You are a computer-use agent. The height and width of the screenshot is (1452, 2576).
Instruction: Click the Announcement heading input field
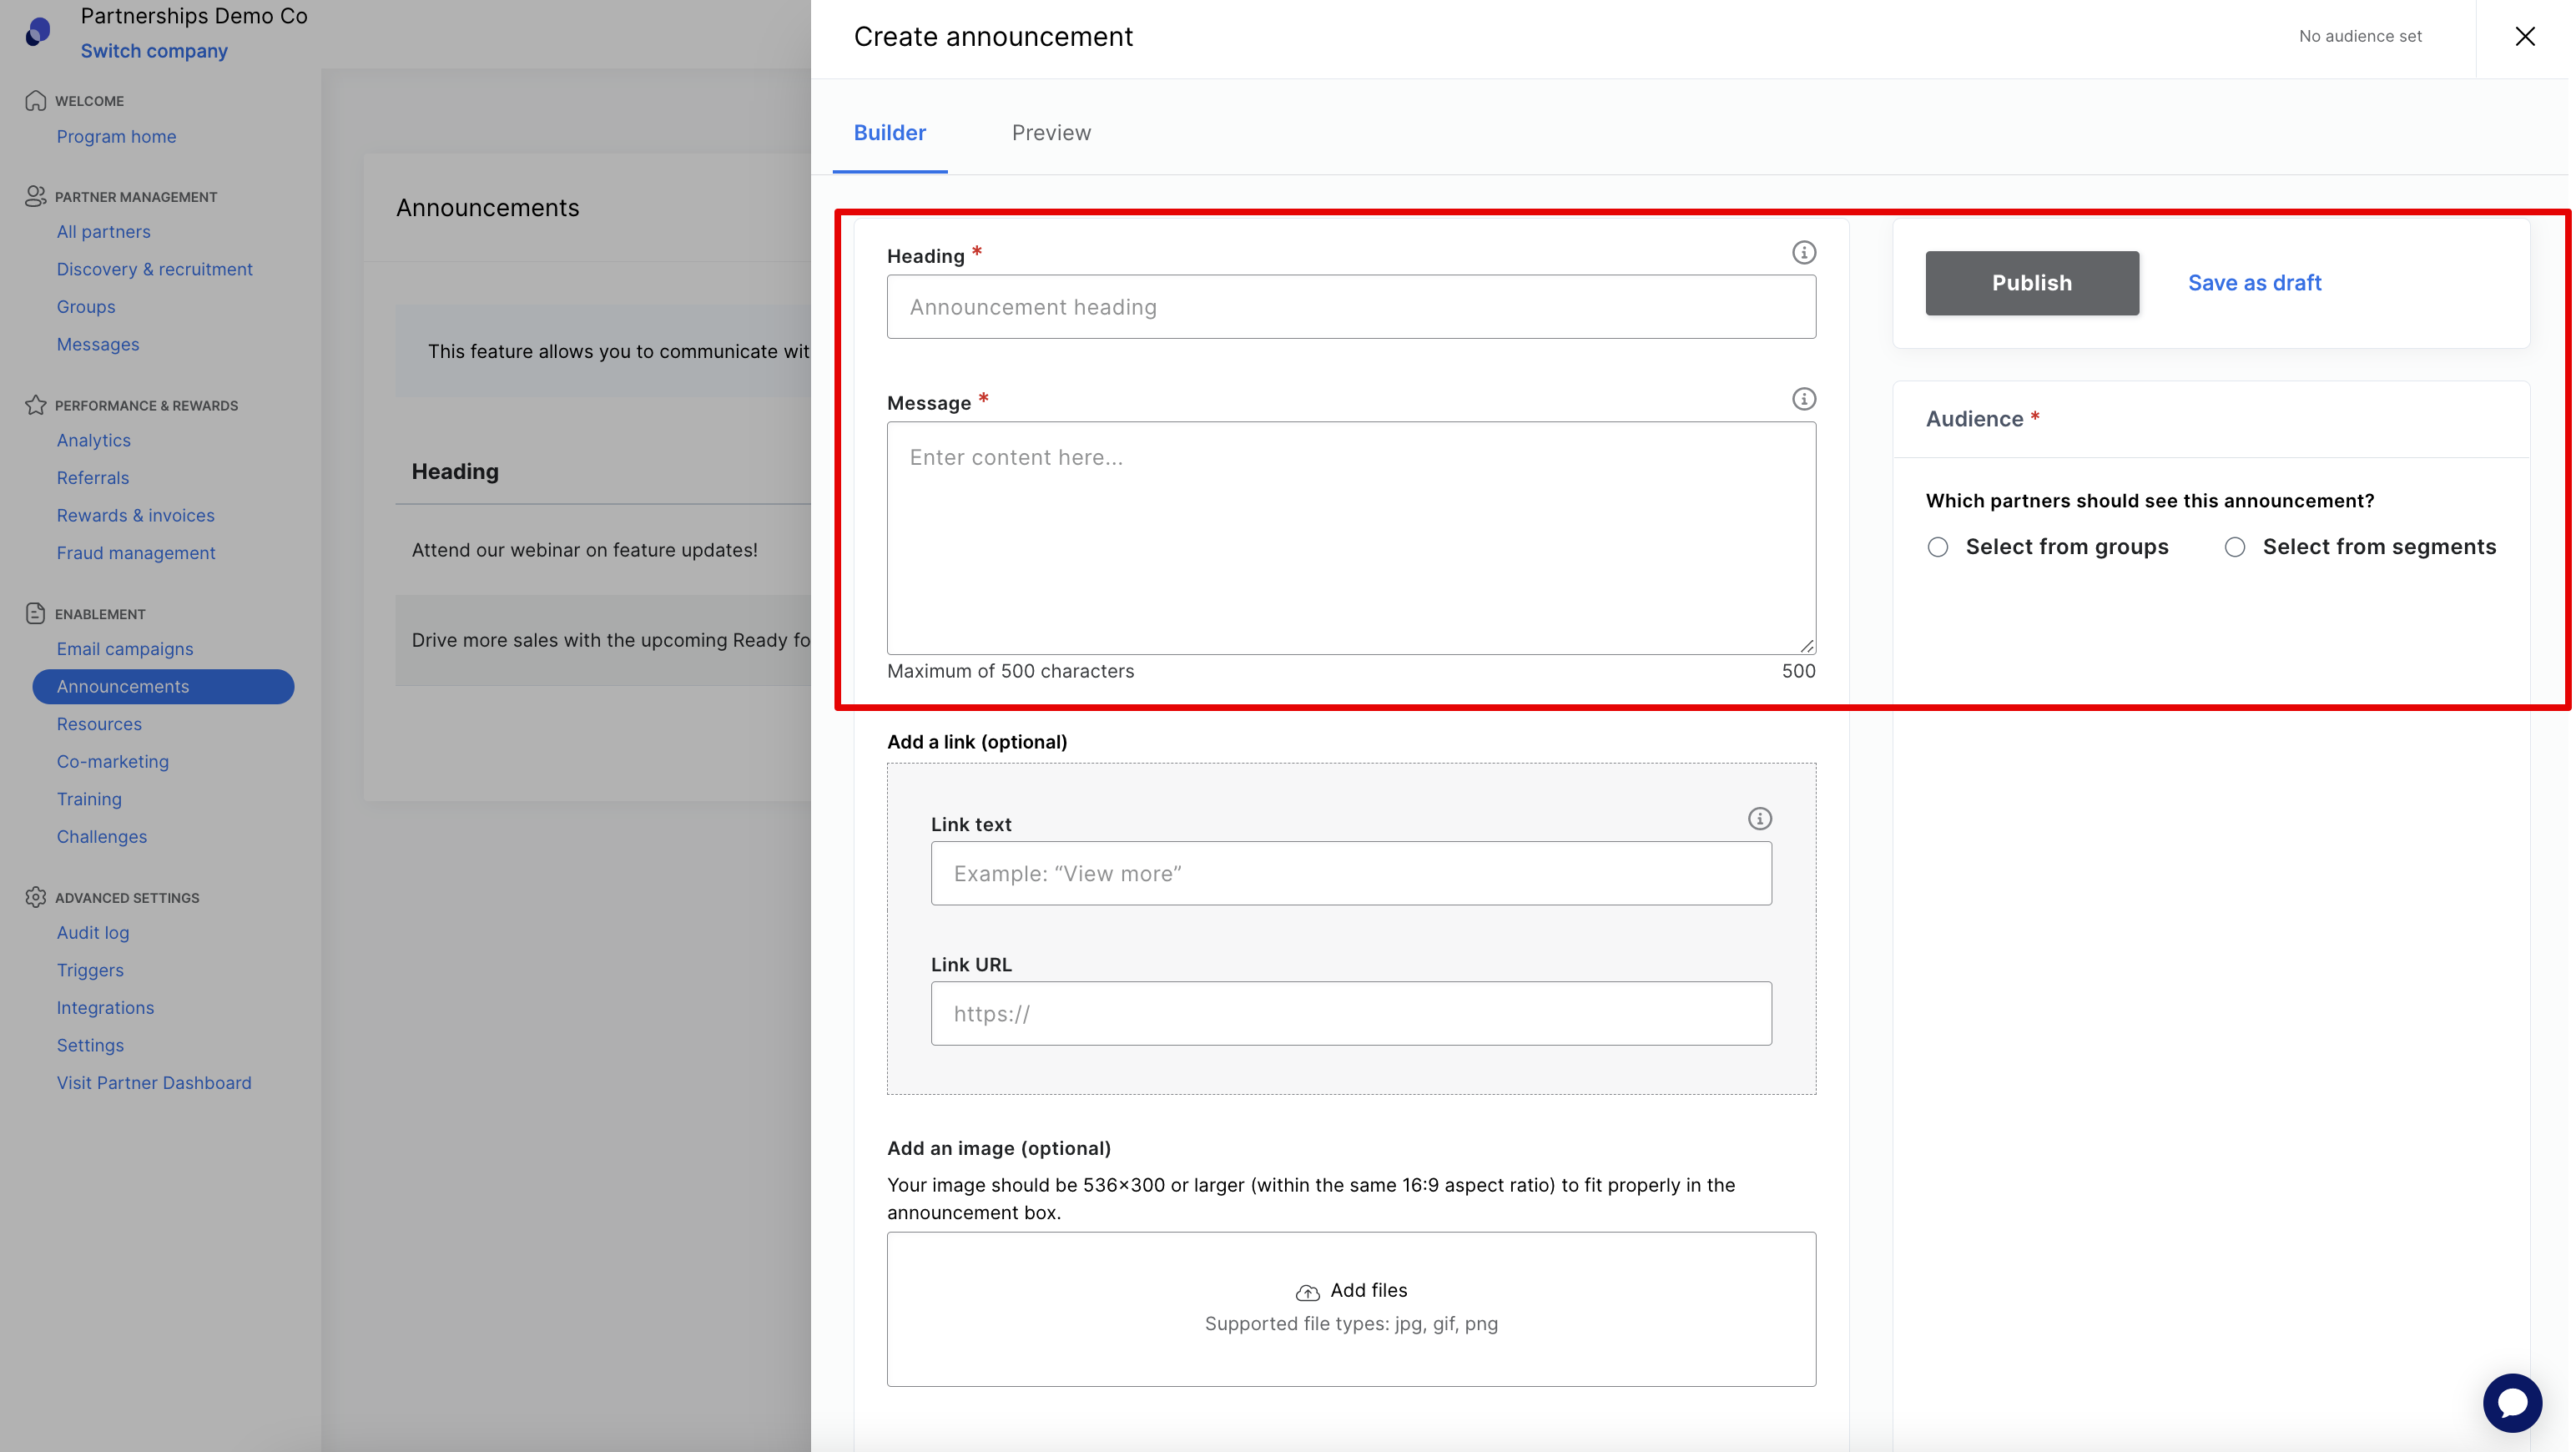point(1351,307)
